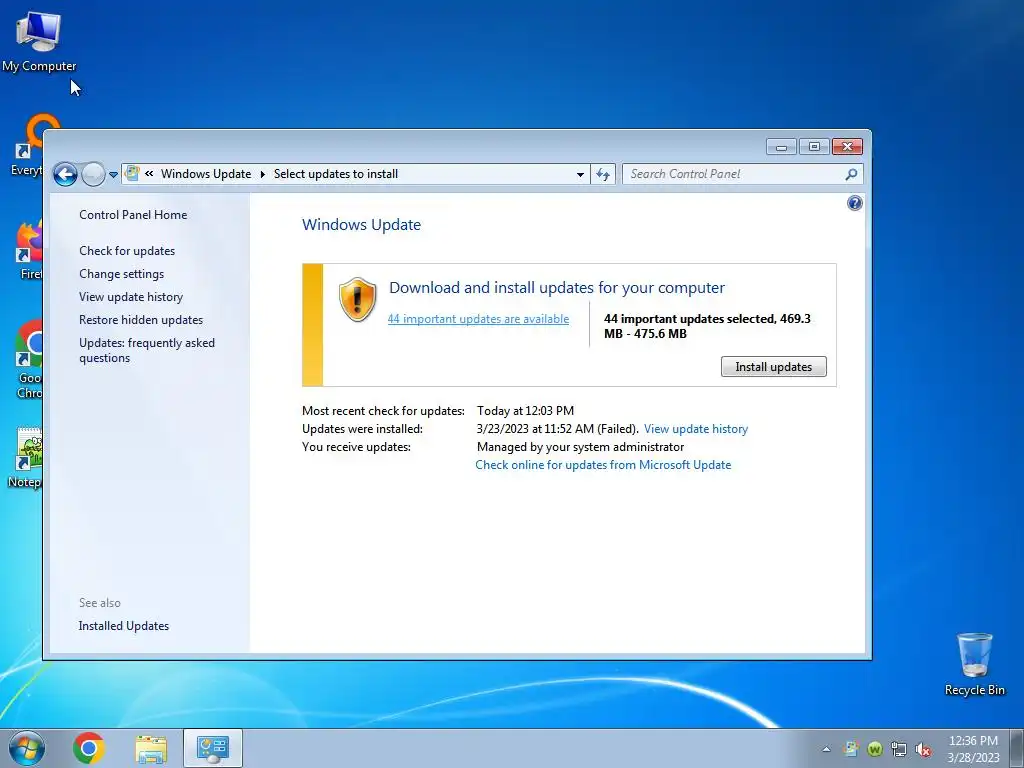Viewport: 1024px width, 768px height.
Task: Expand the arrow after Windows Update breadcrumb
Action: click(263, 174)
